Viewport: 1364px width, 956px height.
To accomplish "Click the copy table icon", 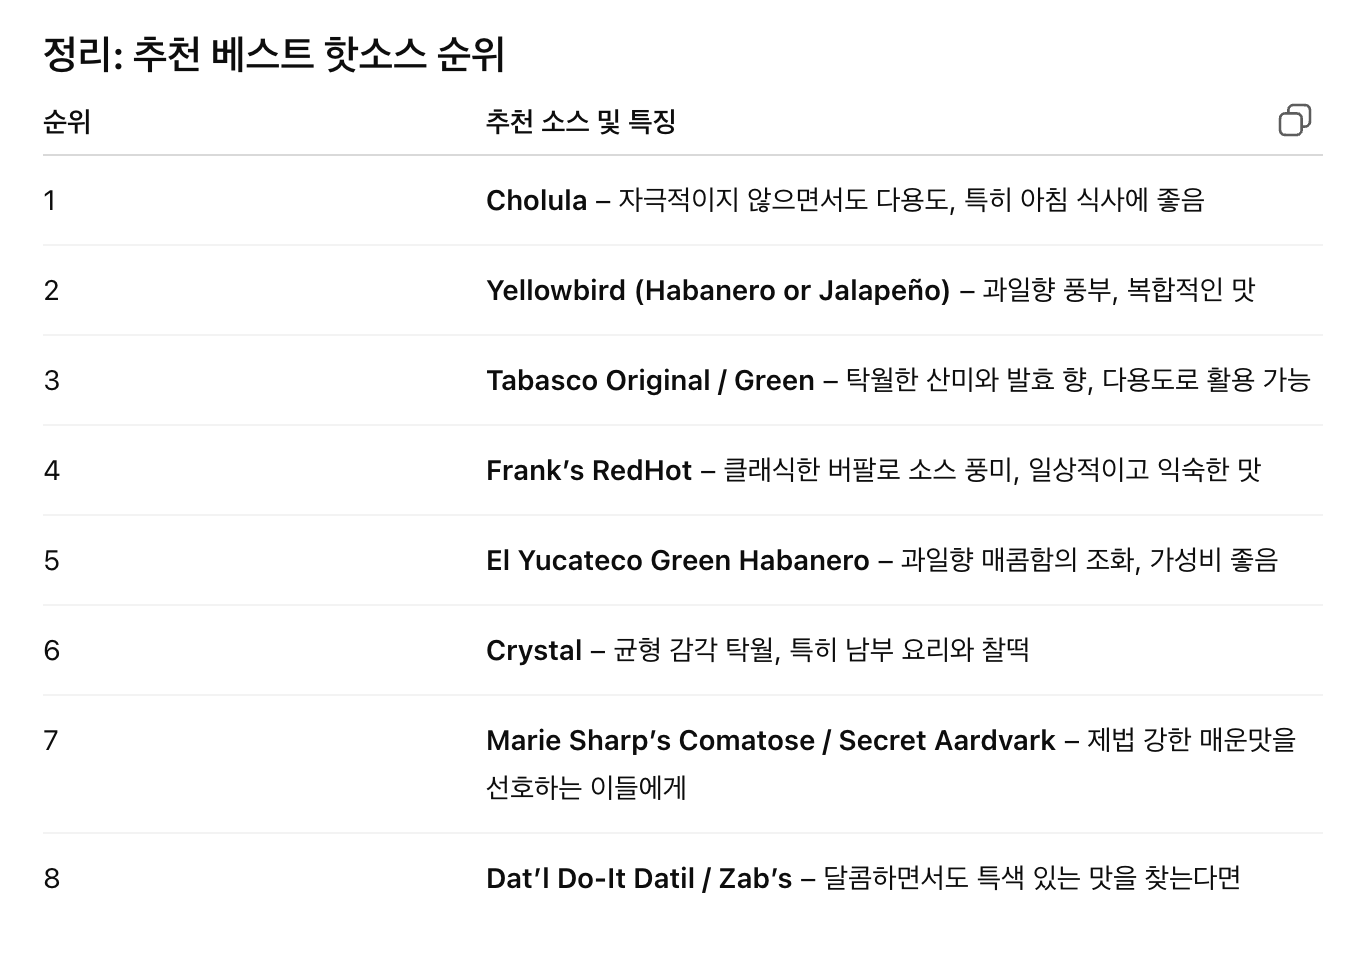I will pyautogui.click(x=1295, y=120).
